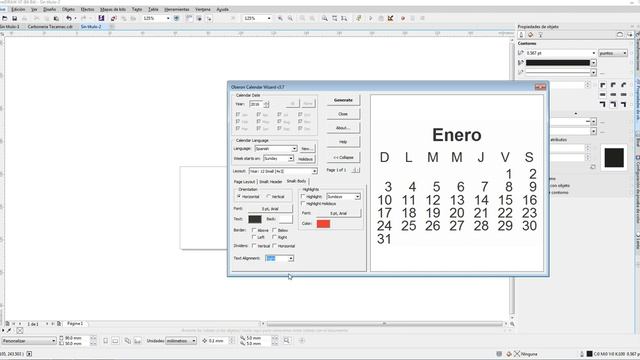Click the Undo arrow icon
Image resolution: width=640 pixels, height=360 pixels.
pos(69,18)
